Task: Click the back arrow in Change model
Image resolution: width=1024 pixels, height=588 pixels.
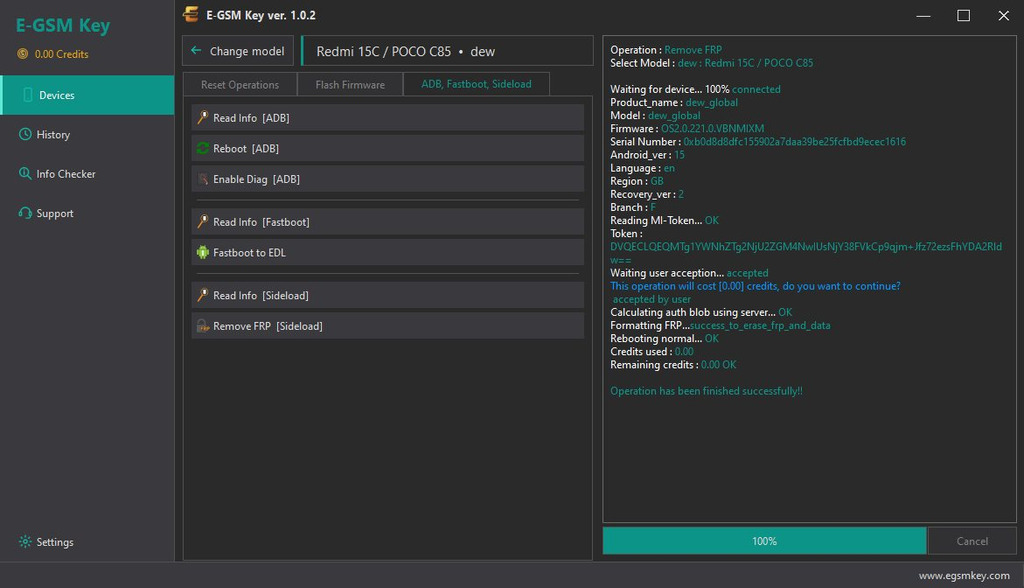Action: (x=196, y=50)
